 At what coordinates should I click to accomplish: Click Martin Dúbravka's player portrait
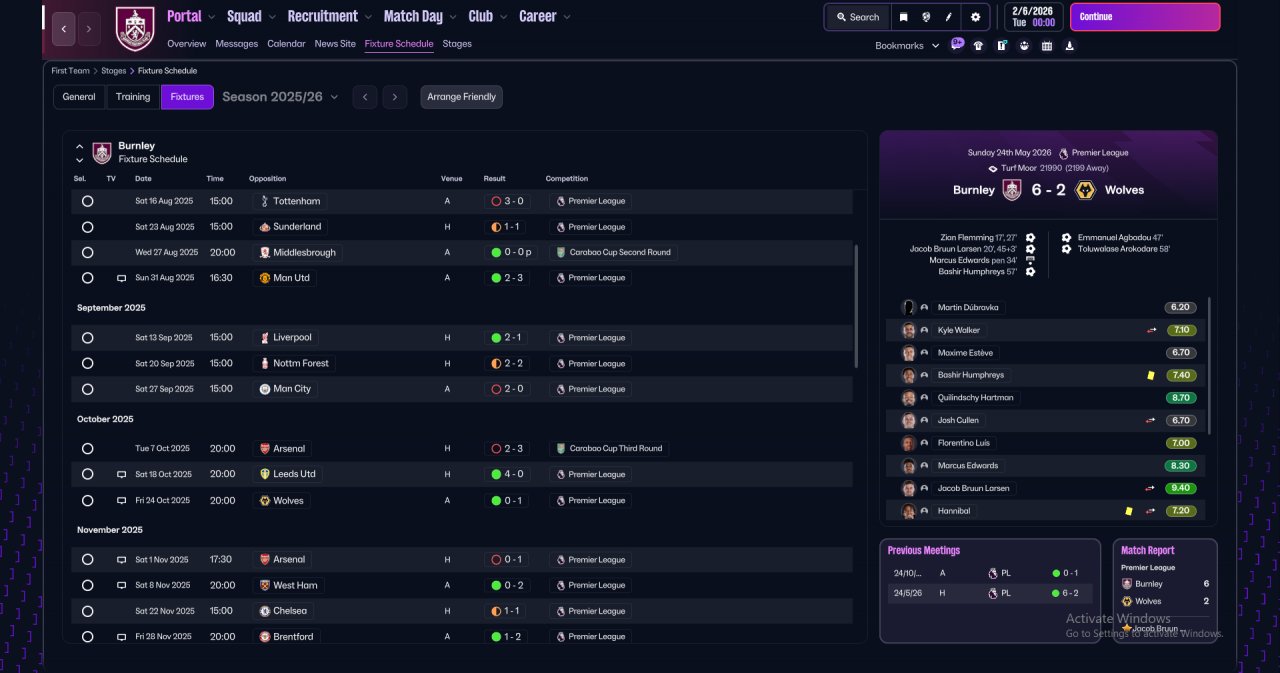(x=908, y=308)
